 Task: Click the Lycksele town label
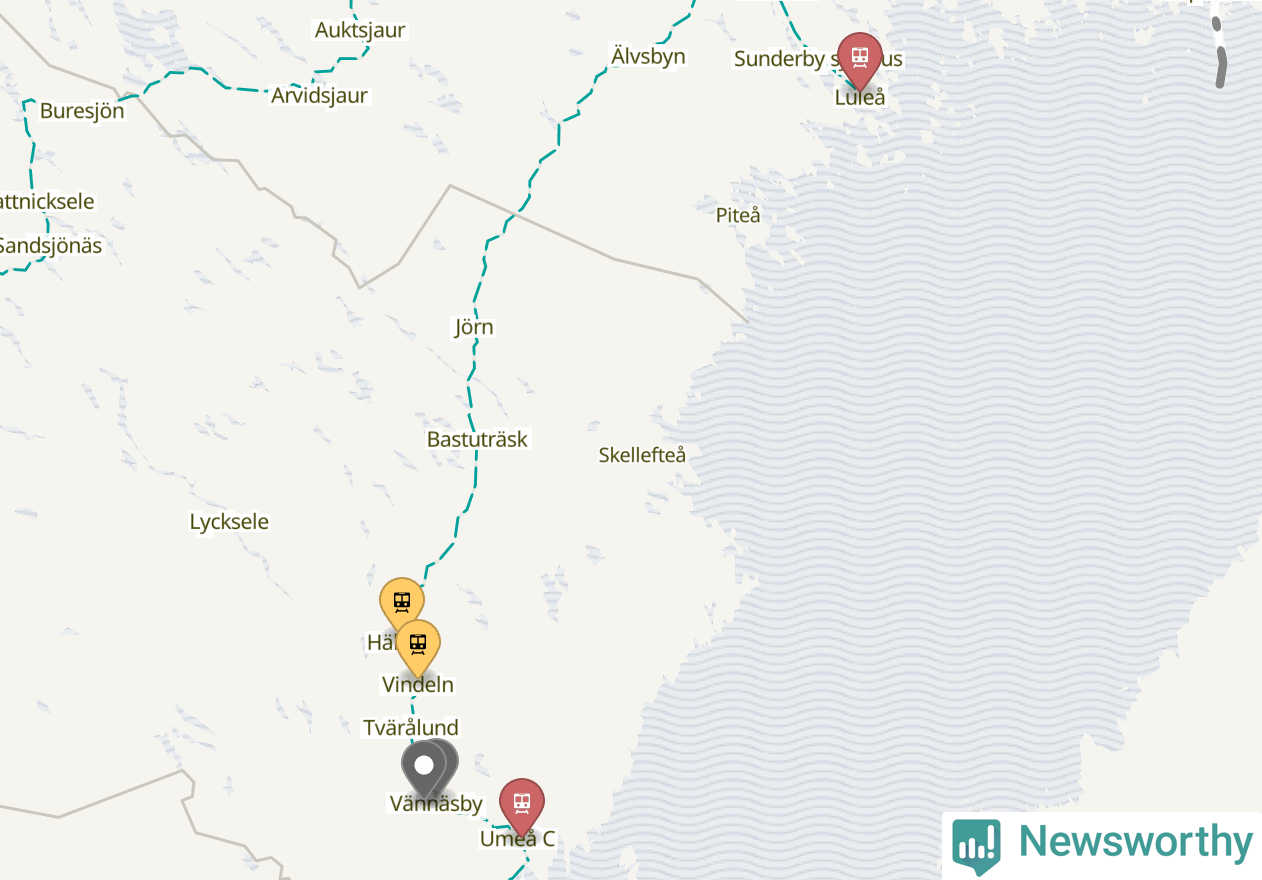(x=229, y=522)
